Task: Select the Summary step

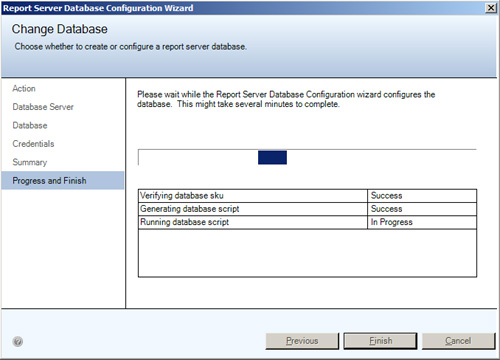Action: [30, 162]
